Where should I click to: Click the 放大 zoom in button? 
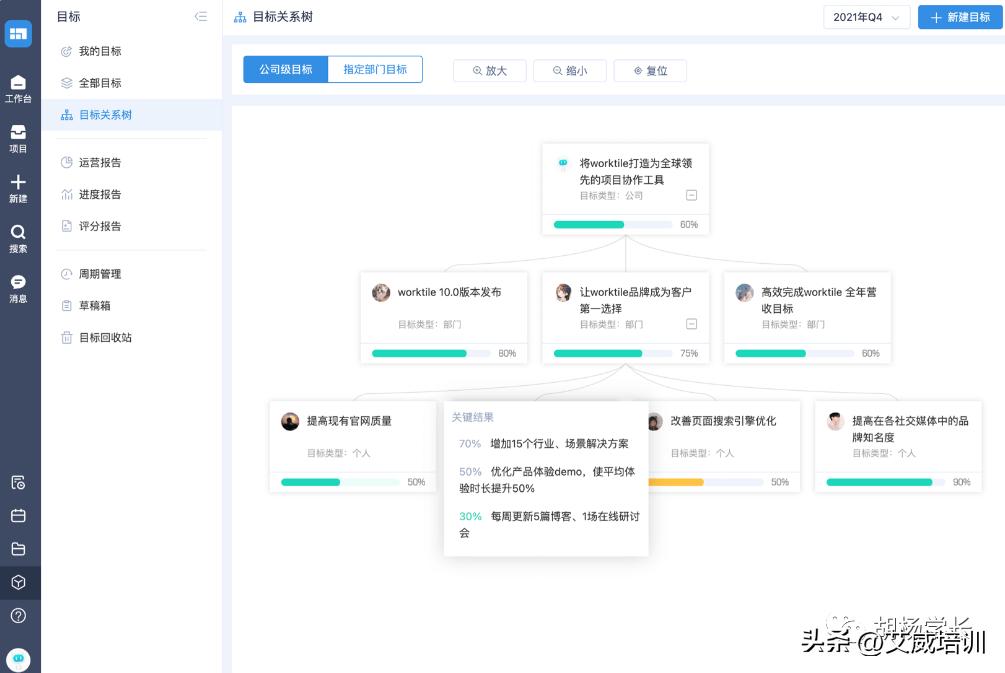pyautogui.click(x=490, y=71)
